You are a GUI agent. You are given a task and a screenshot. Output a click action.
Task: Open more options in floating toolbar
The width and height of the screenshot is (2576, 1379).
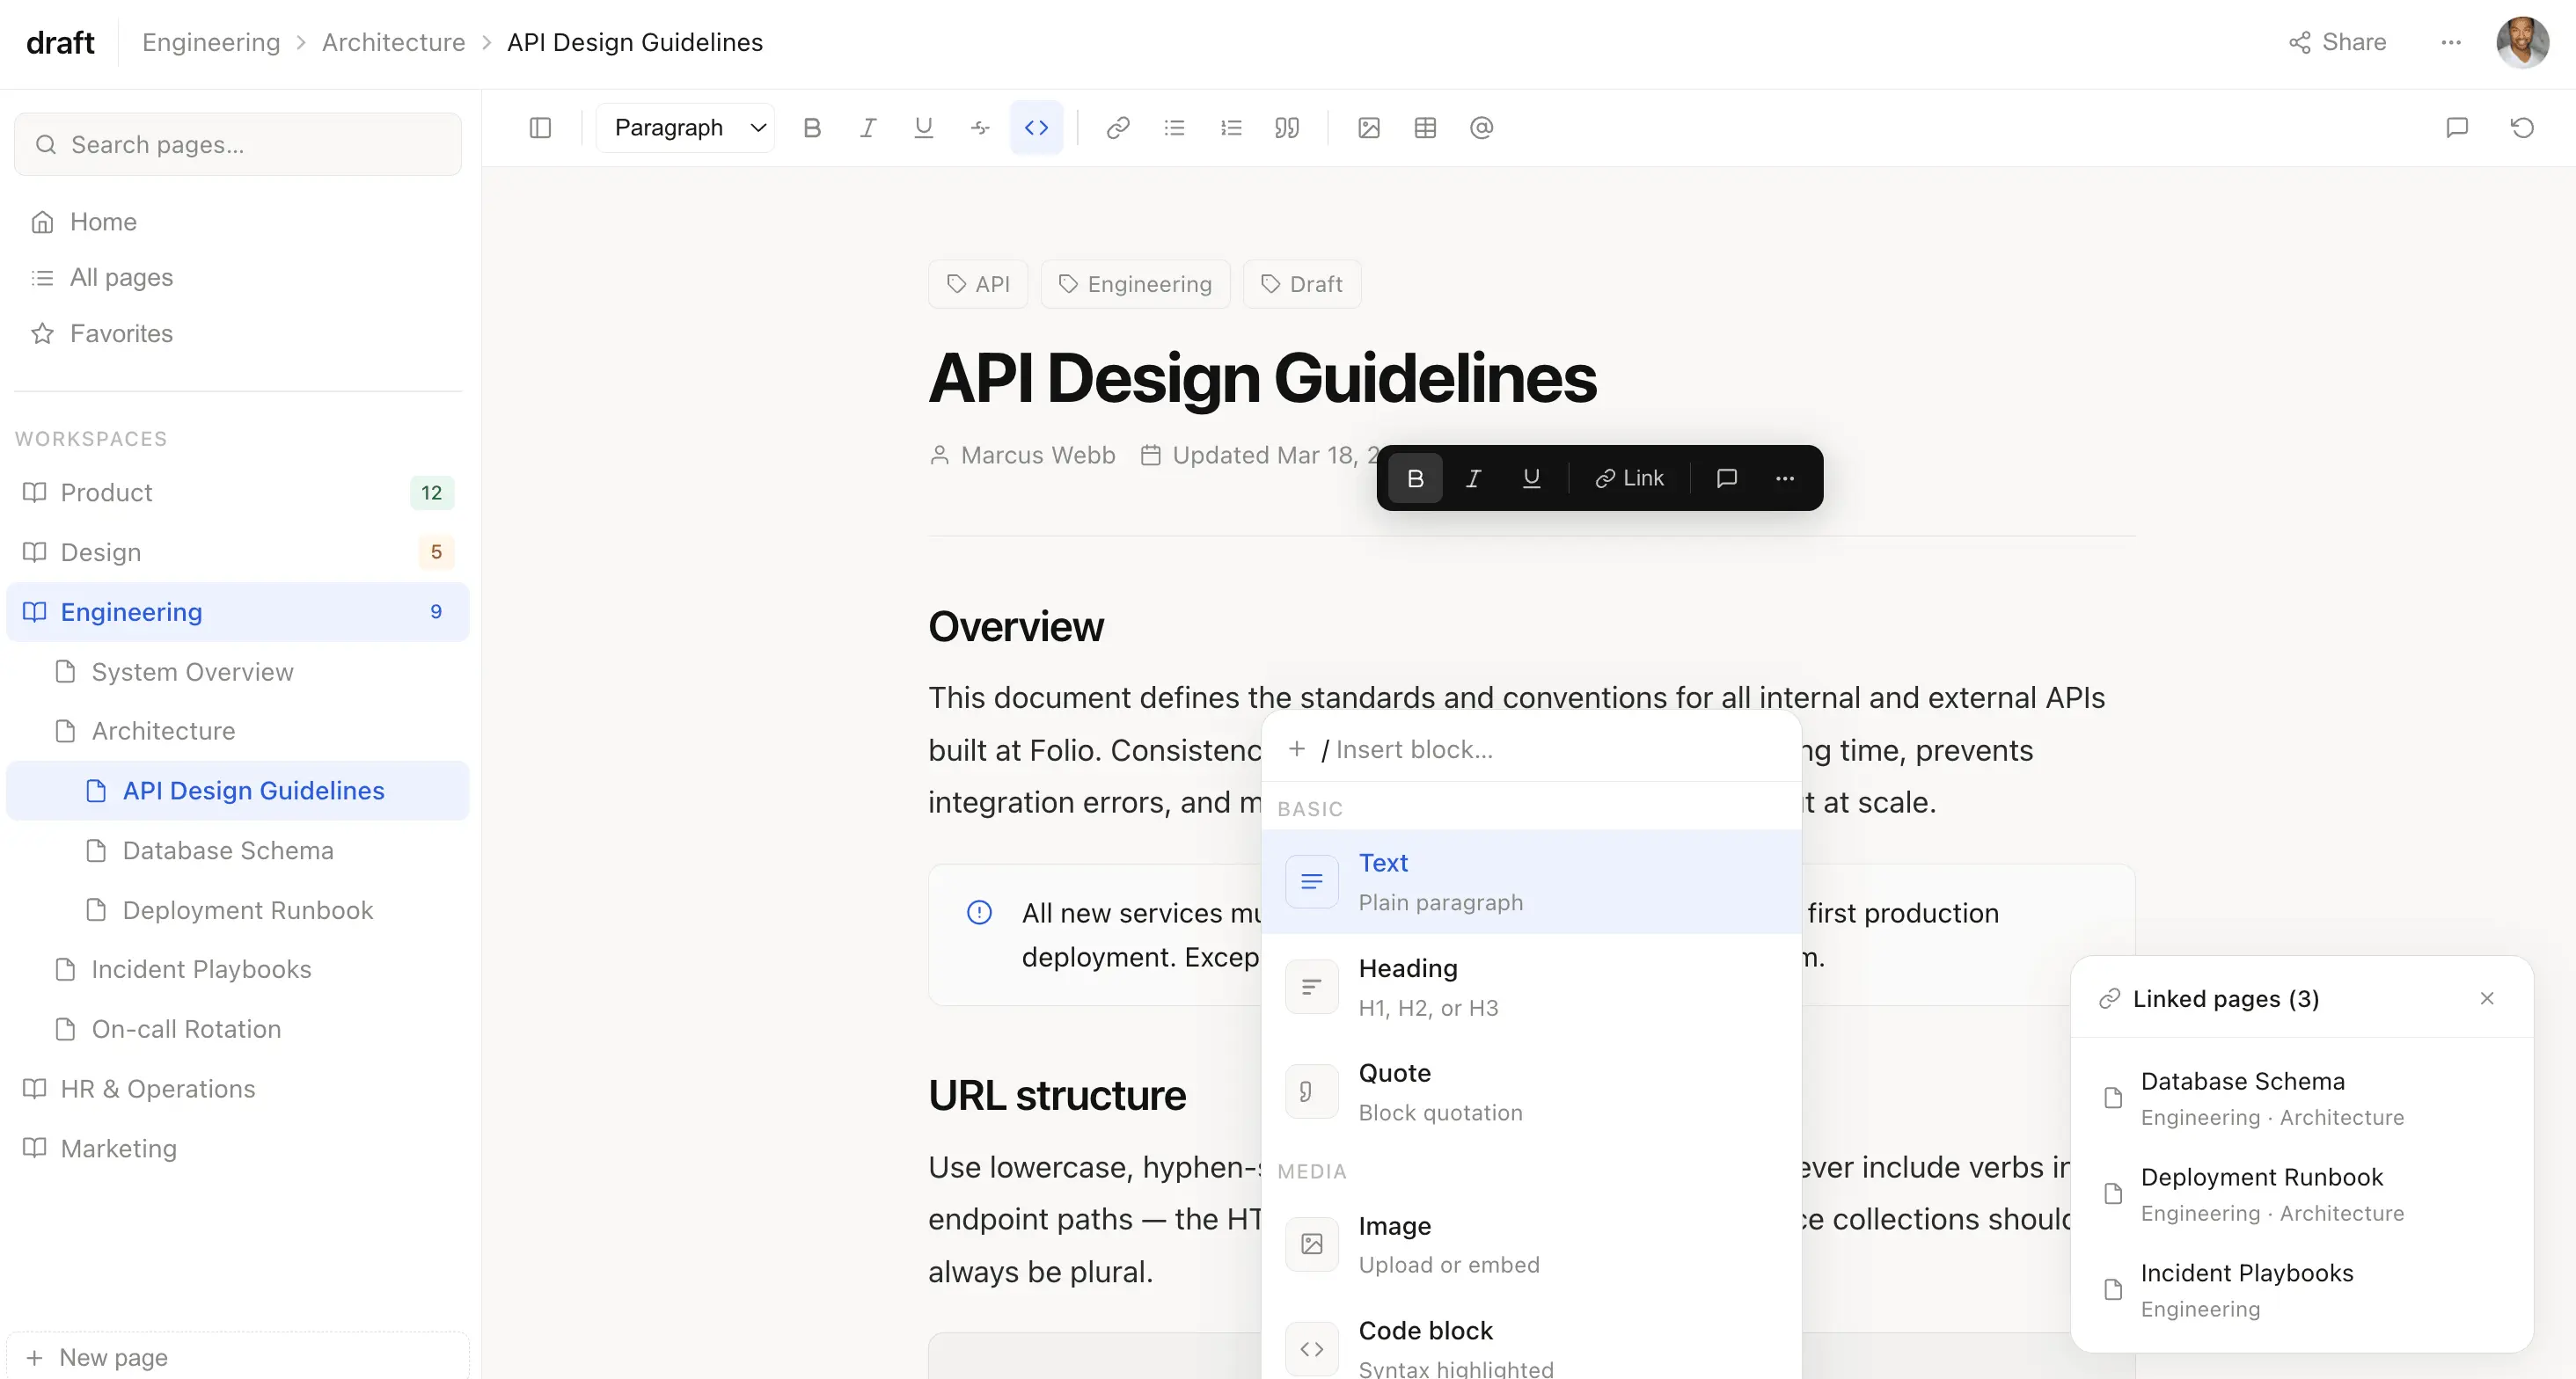[1785, 478]
